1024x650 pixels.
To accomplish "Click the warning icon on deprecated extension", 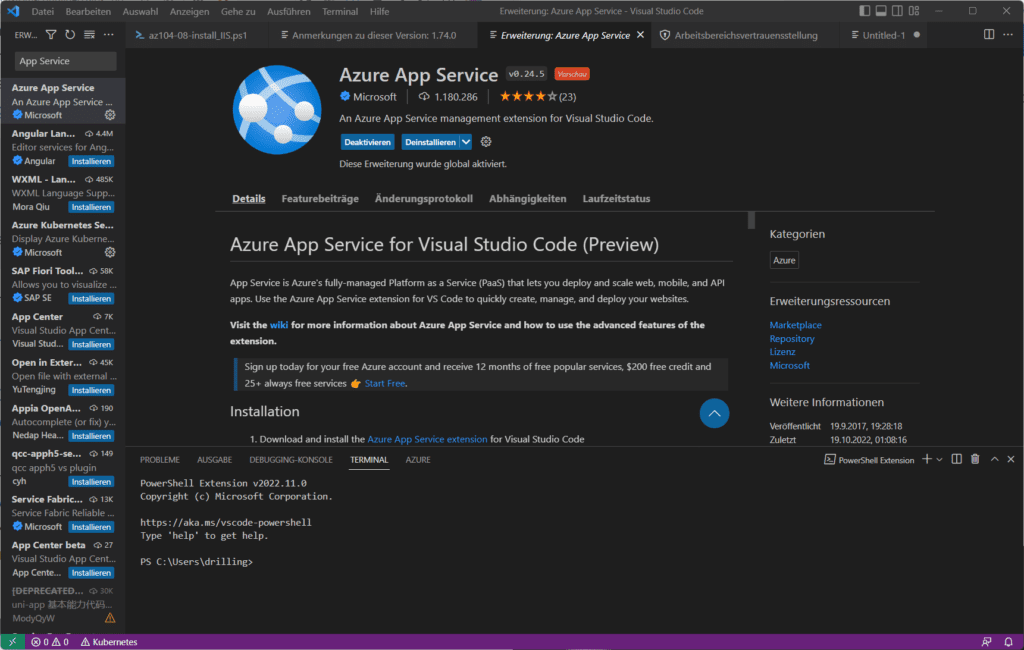I will pyautogui.click(x=110, y=617).
